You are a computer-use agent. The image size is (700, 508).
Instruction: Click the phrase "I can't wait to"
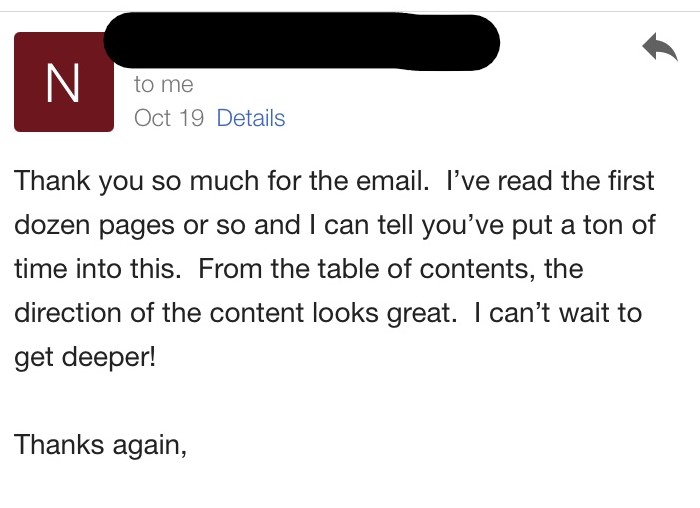558,313
